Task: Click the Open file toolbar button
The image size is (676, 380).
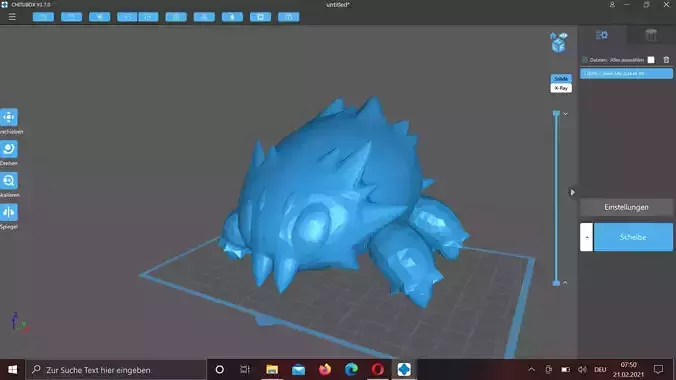Action: point(43,17)
